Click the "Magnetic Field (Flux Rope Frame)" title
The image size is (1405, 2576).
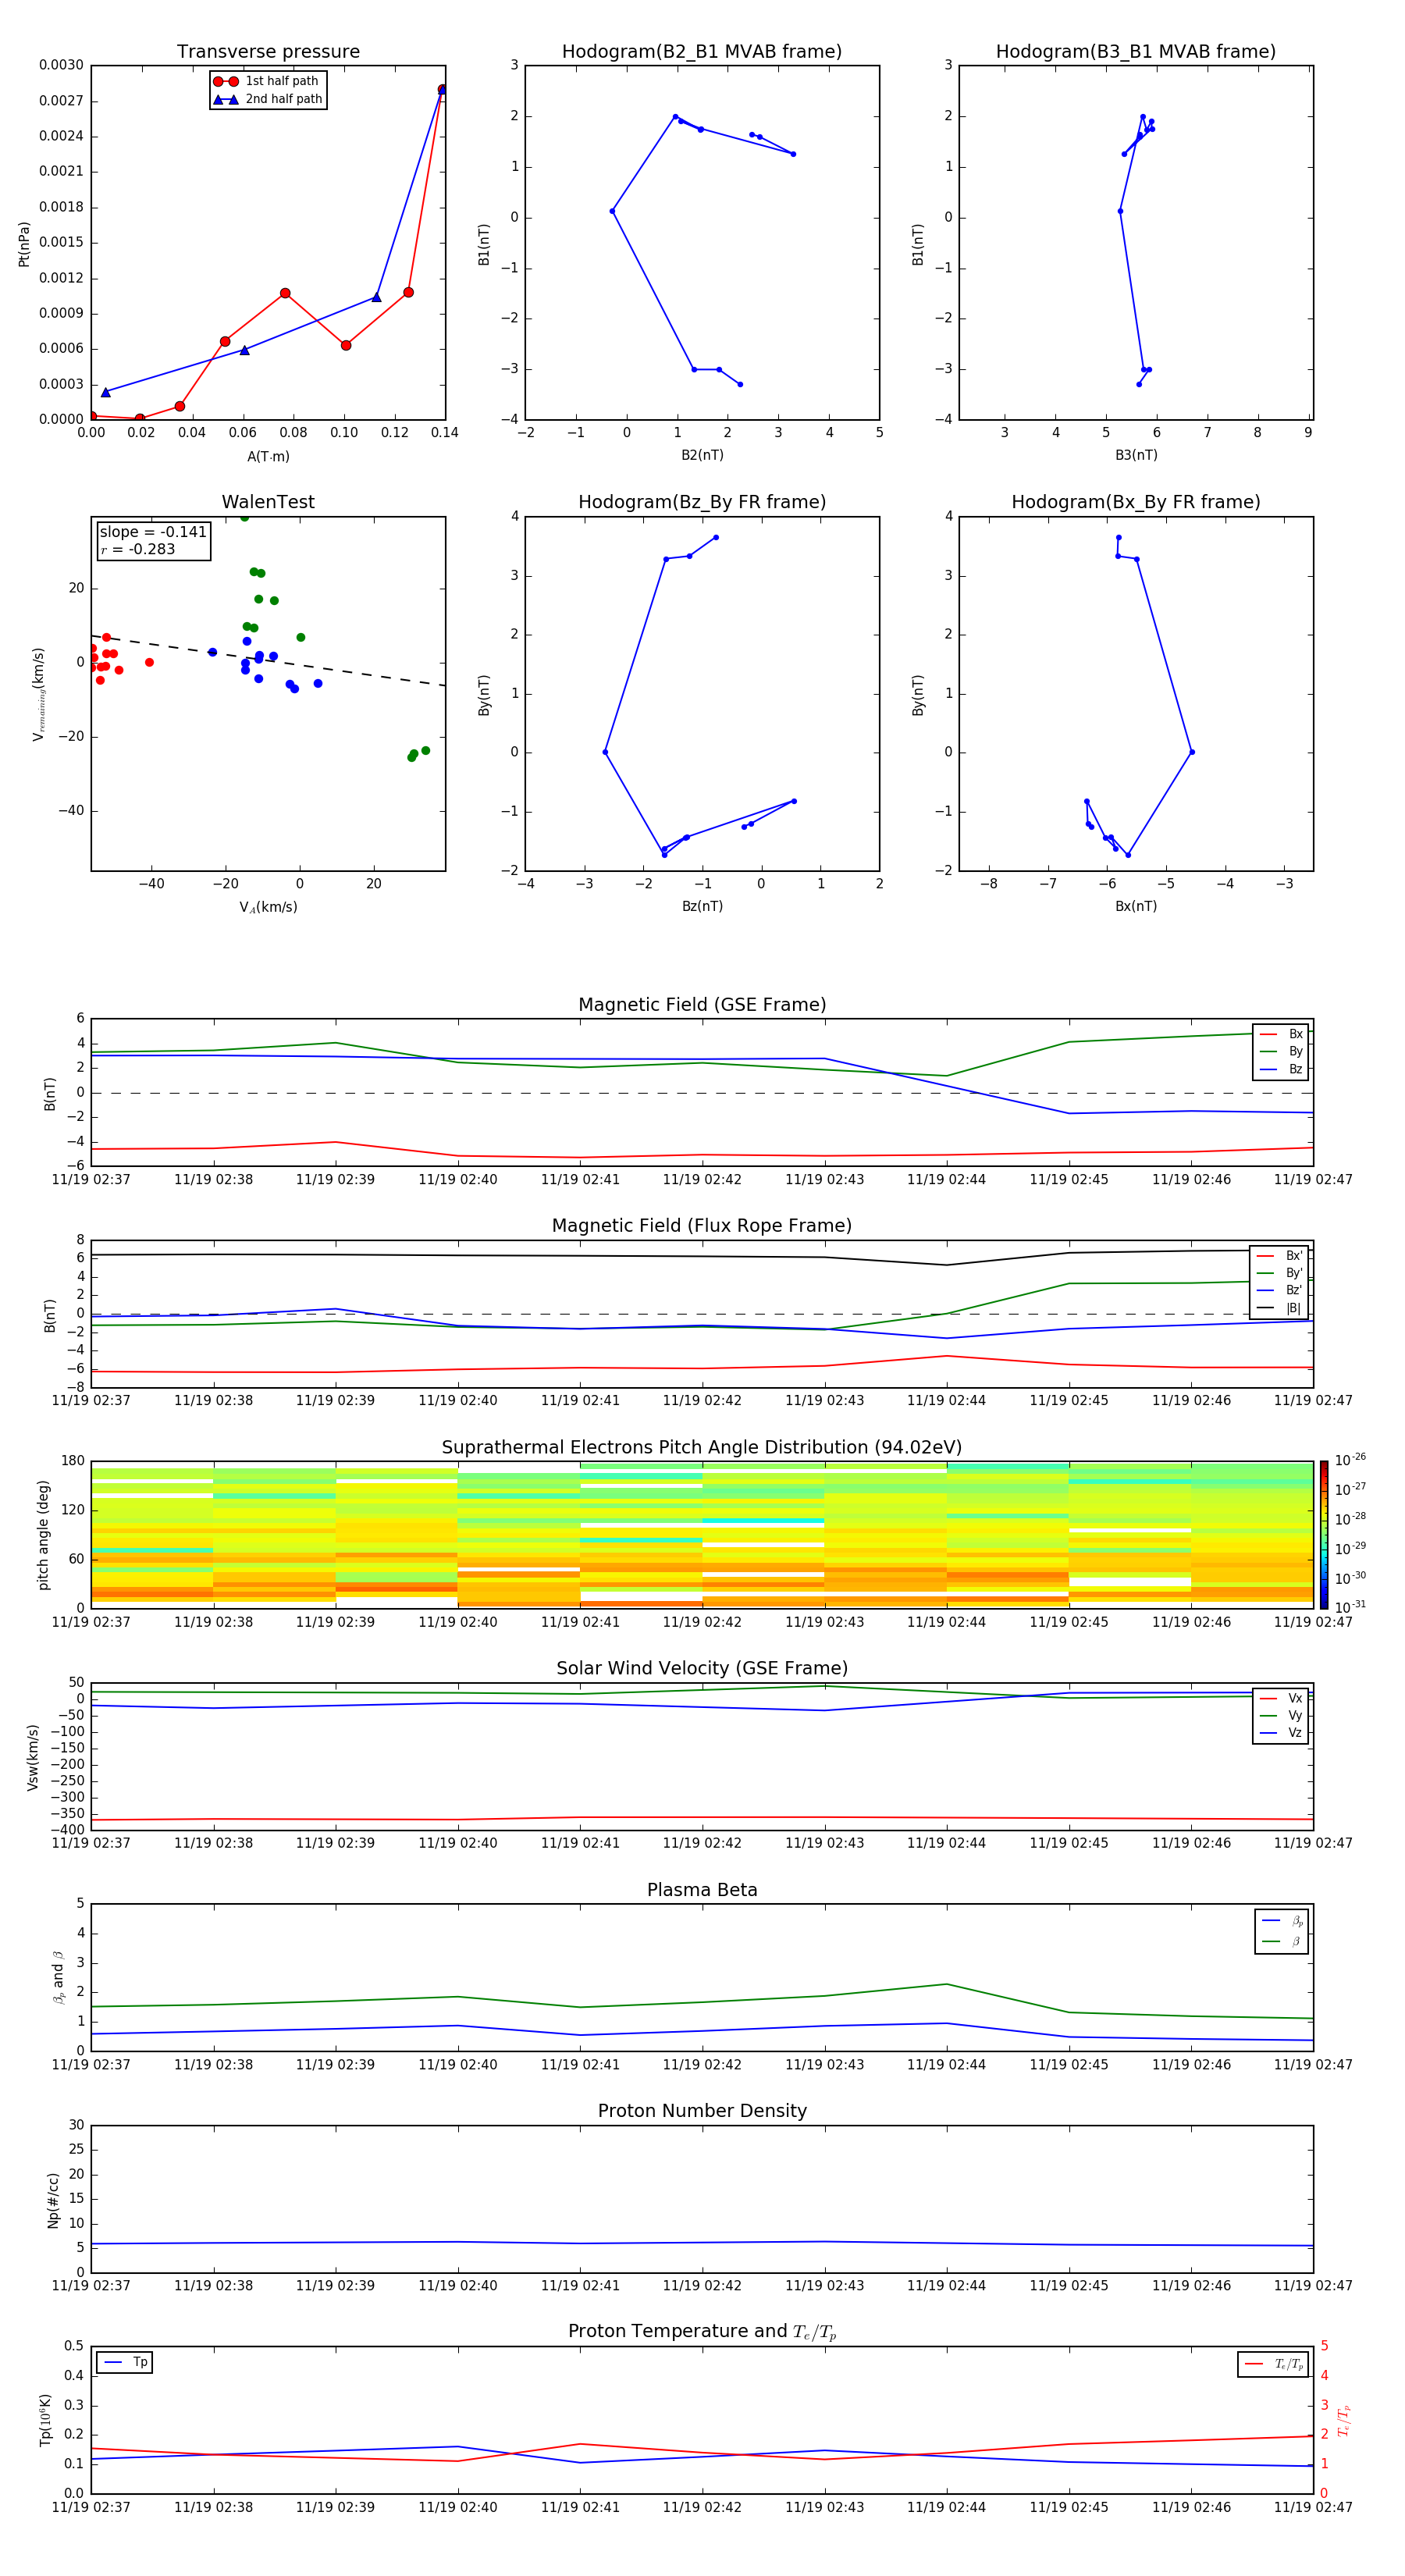coord(702,1226)
